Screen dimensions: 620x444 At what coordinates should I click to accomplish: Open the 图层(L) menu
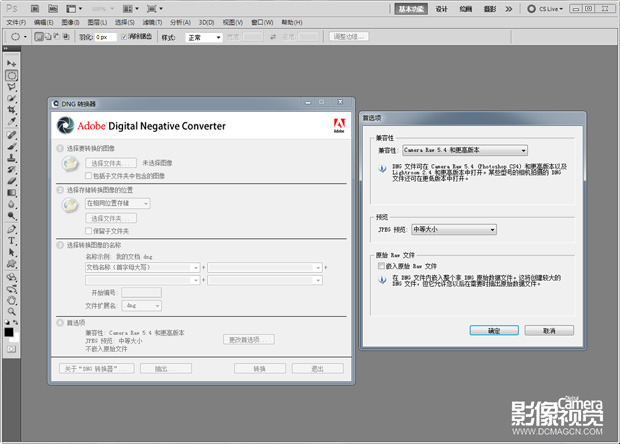pos(97,23)
